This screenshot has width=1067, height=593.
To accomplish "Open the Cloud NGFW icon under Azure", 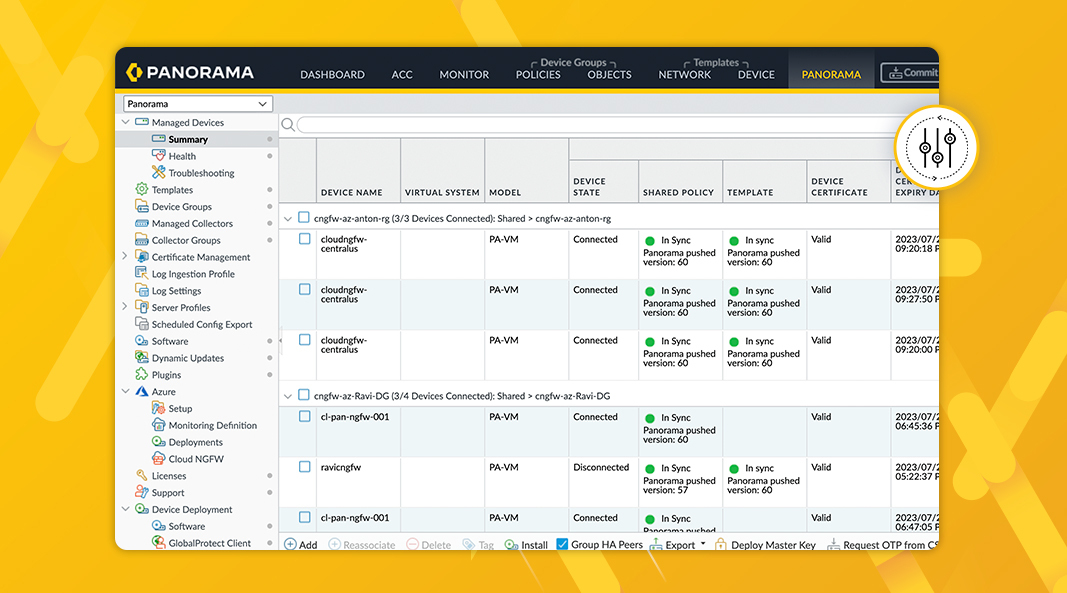I will click(x=158, y=459).
